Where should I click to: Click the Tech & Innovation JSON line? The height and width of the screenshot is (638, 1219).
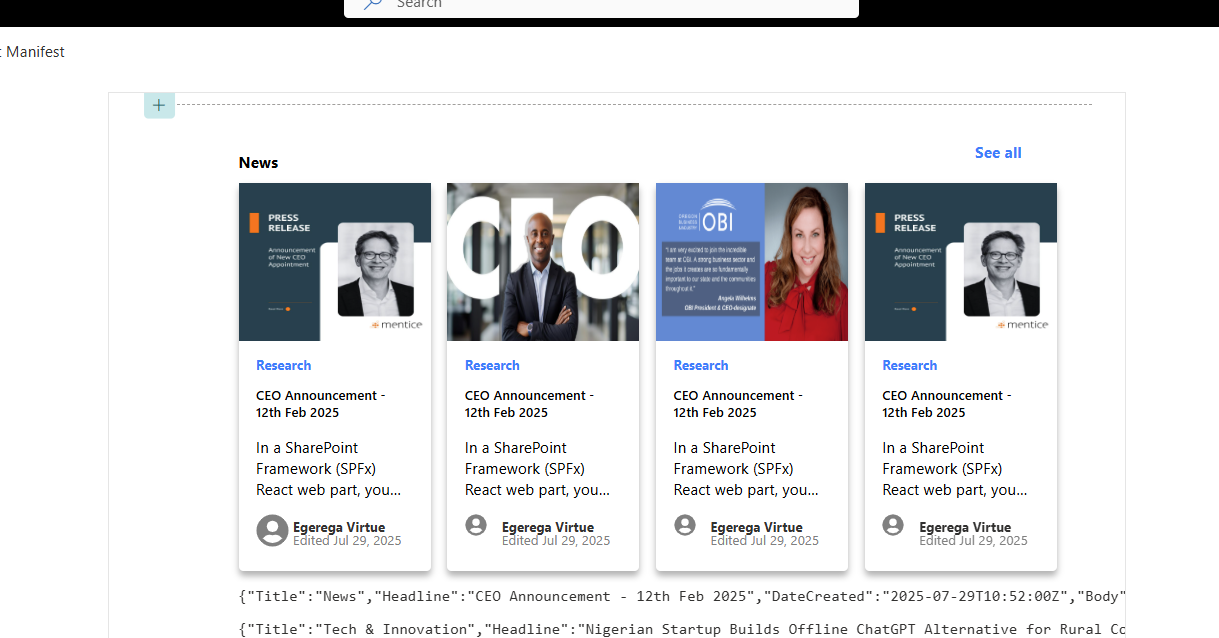point(680,629)
